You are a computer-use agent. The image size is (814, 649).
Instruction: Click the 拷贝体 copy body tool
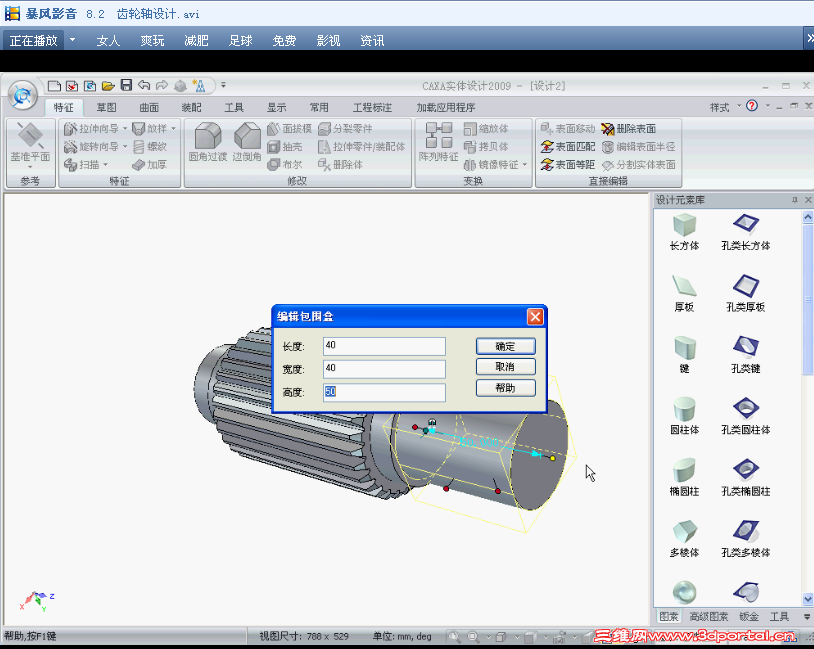click(486, 147)
